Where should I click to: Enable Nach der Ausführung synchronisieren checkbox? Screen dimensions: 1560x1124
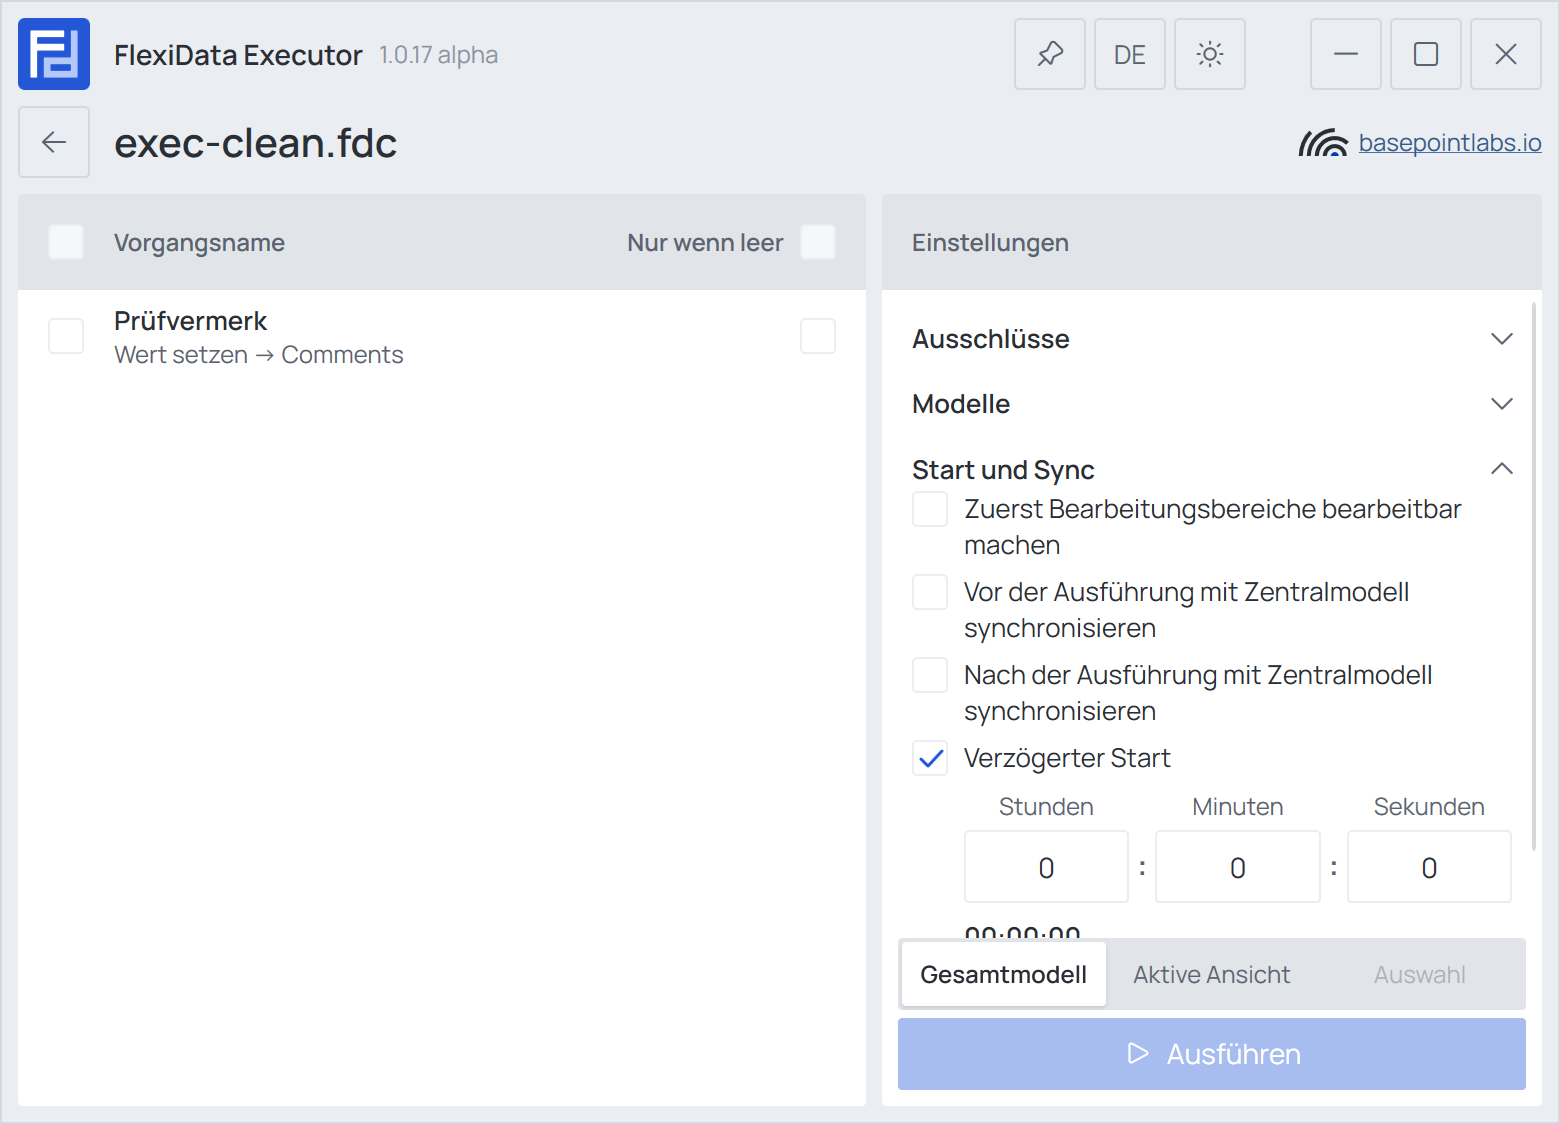click(x=930, y=675)
